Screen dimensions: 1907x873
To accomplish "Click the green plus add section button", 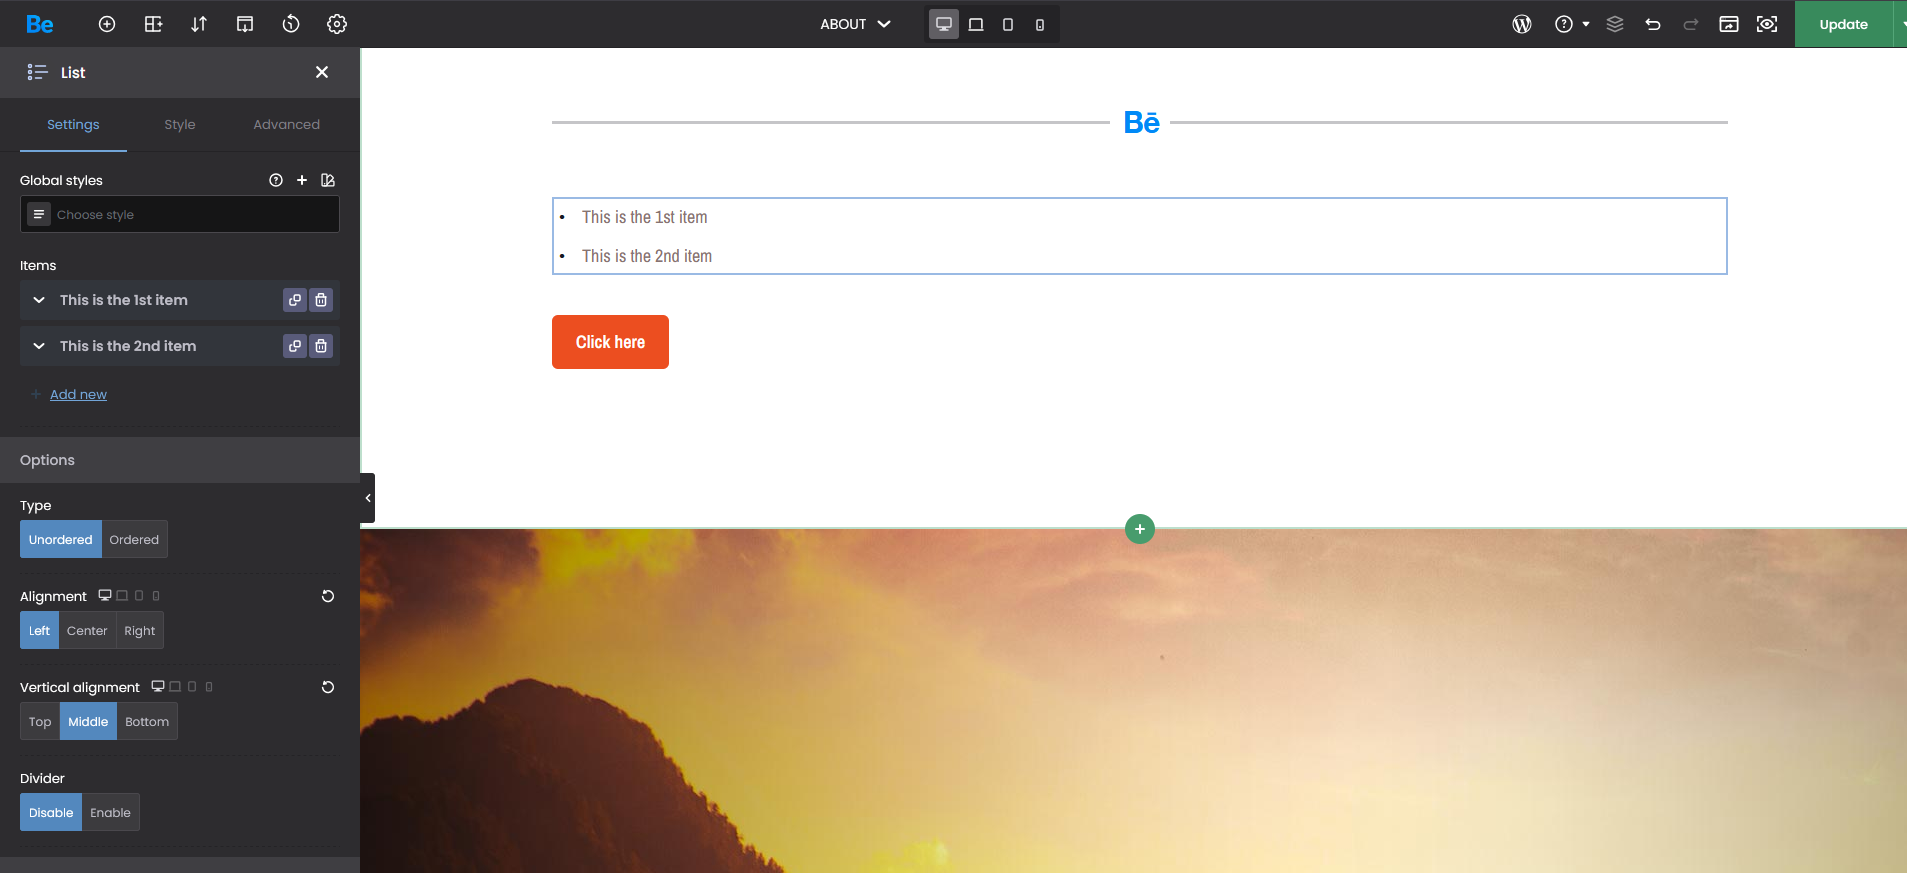I will (1139, 529).
